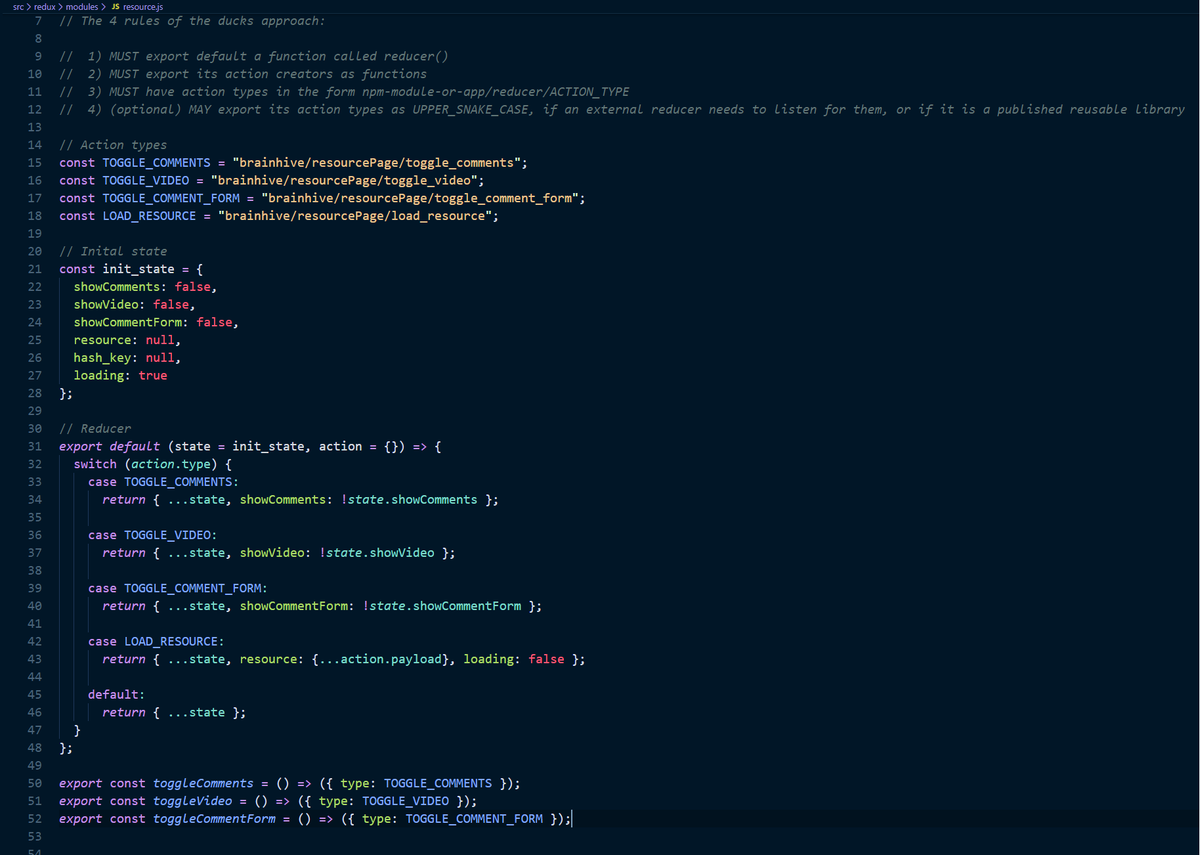Click "case TOGGLE_COMMENT_FORM:" on line 39
This screenshot has width=1200, height=855.
click(177, 589)
